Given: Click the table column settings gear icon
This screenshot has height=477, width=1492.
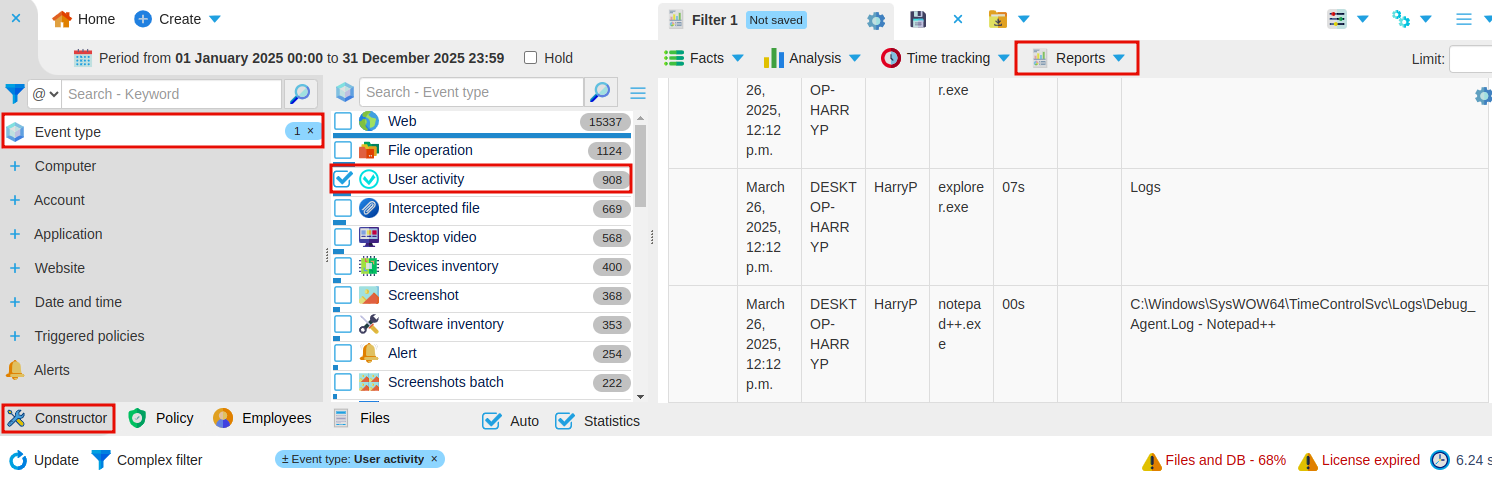Looking at the screenshot, I should (x=1482, y=96).
